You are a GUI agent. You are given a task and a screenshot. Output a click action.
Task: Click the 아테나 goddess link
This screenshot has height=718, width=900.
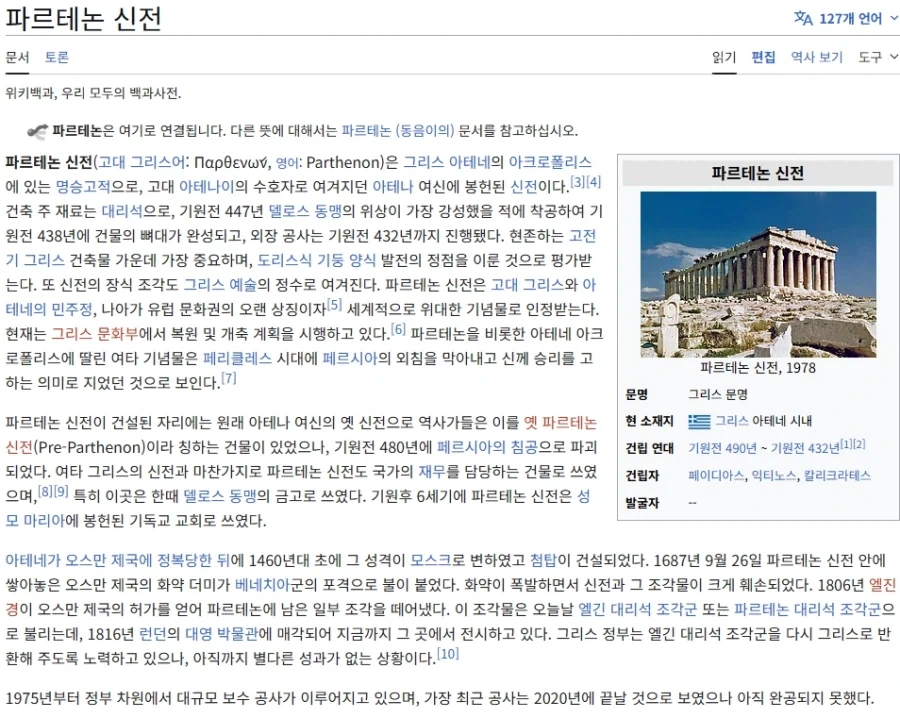click(x=393, y=187)
